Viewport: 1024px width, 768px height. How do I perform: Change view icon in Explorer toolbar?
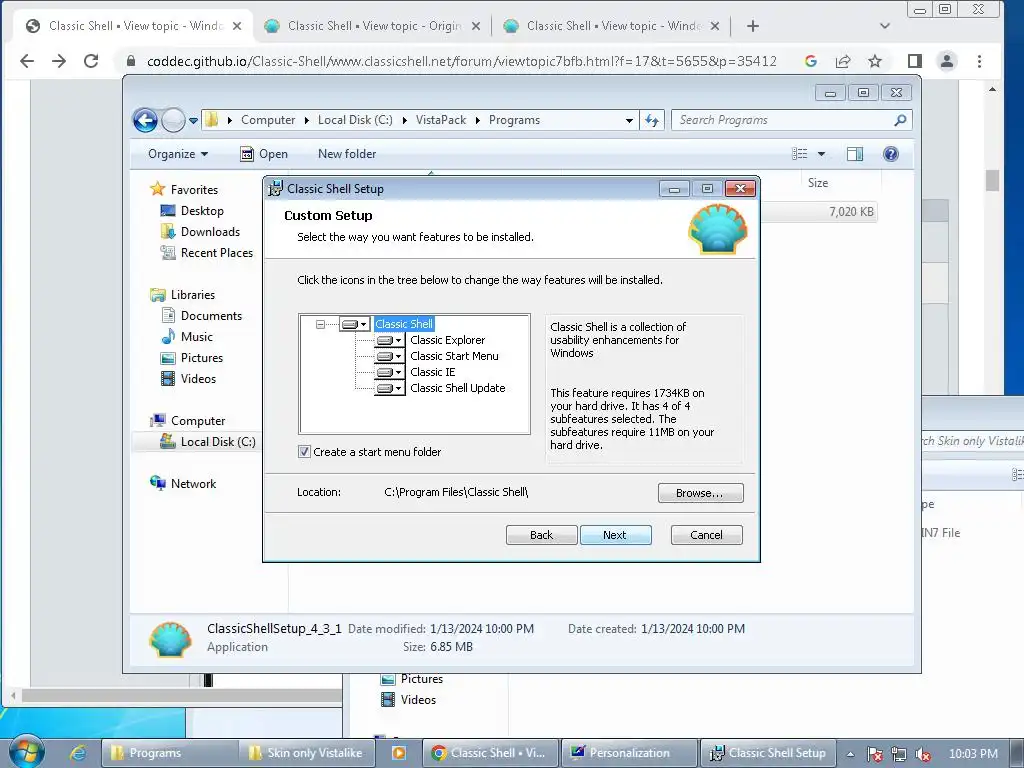(799, 153)
